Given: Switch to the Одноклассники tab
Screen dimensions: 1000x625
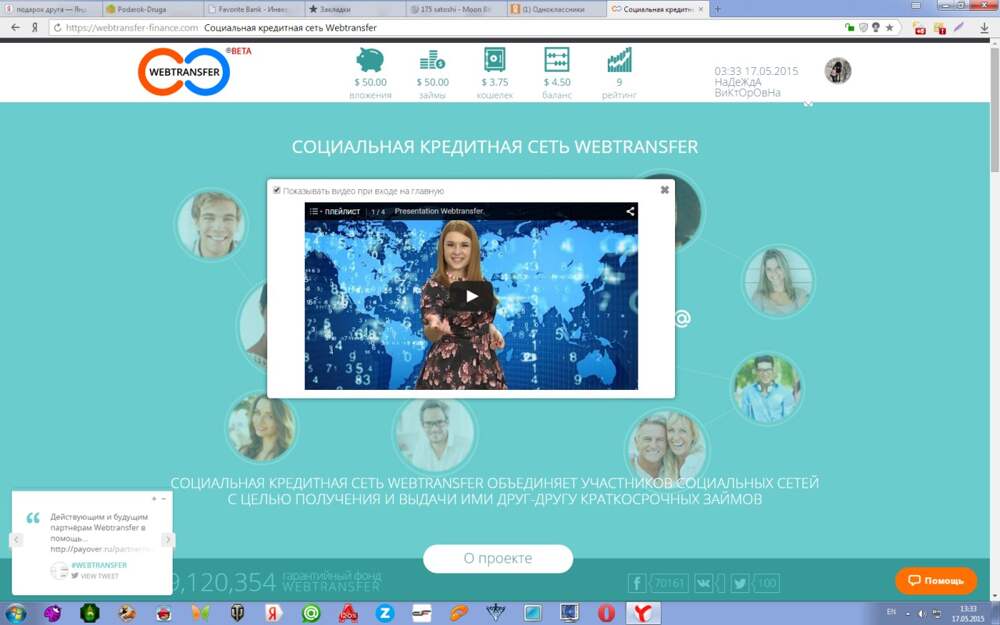Looking at the screenshot, I should pos(555,9).
